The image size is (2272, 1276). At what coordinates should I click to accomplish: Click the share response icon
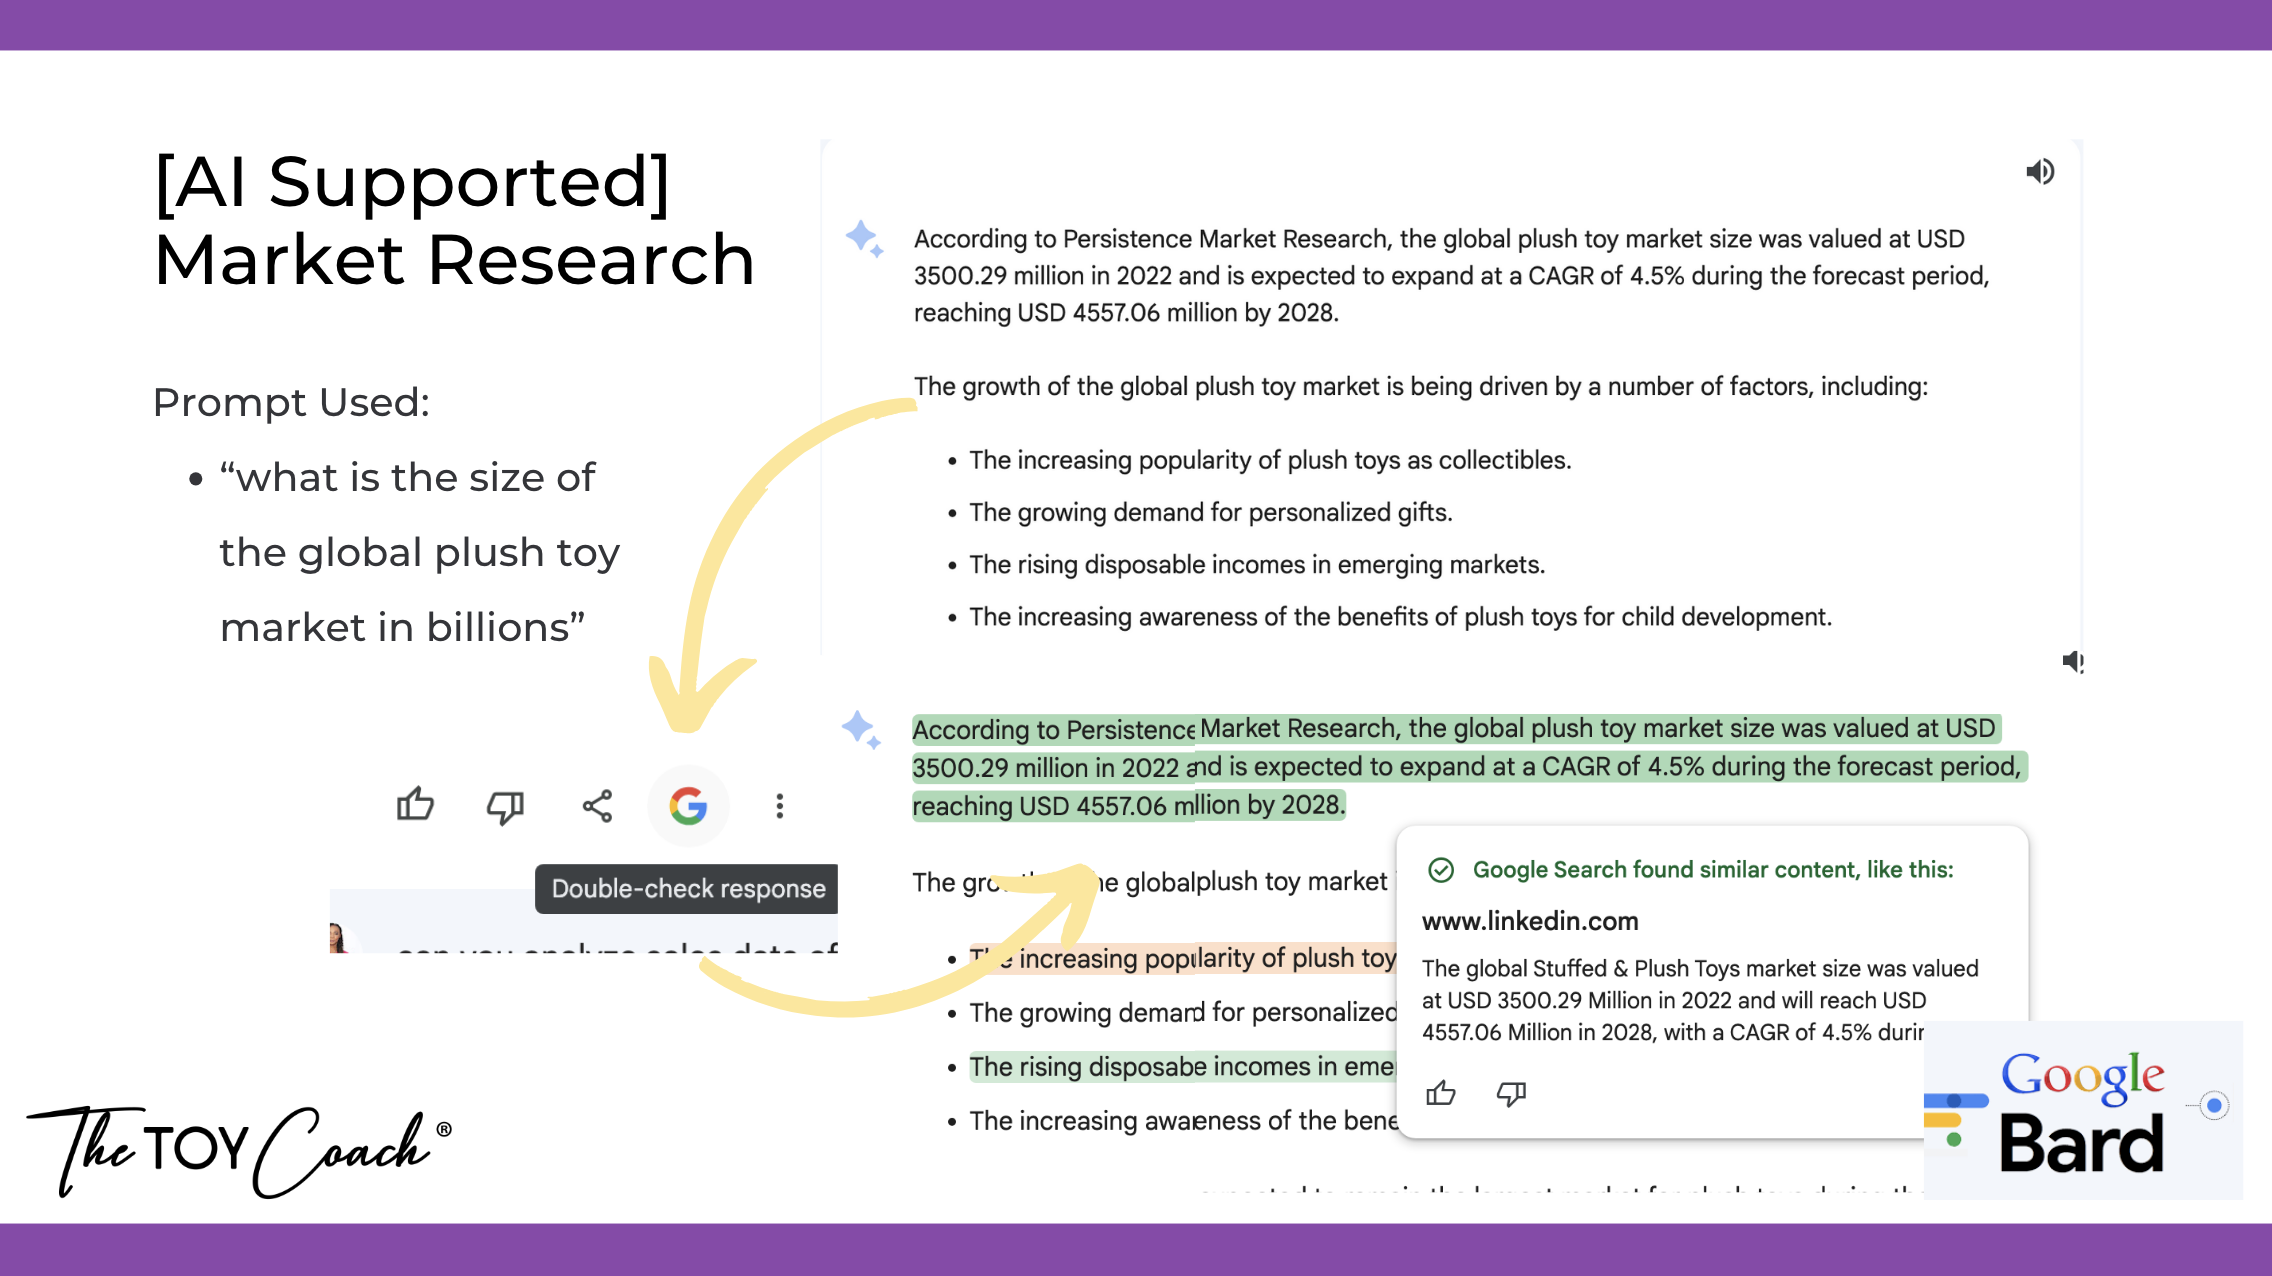pos(597,806)
